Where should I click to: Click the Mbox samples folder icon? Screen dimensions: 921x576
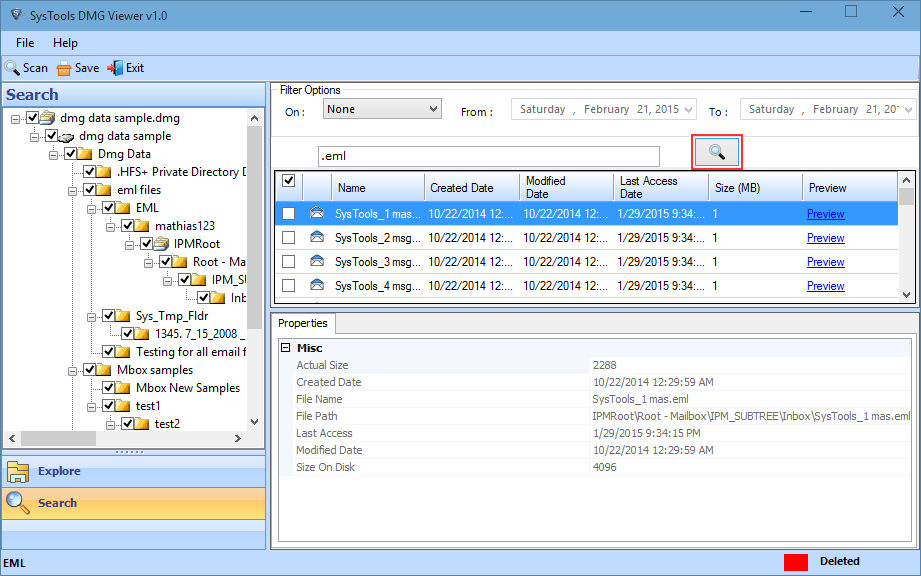pyautogui.click(x=104, y=370)
